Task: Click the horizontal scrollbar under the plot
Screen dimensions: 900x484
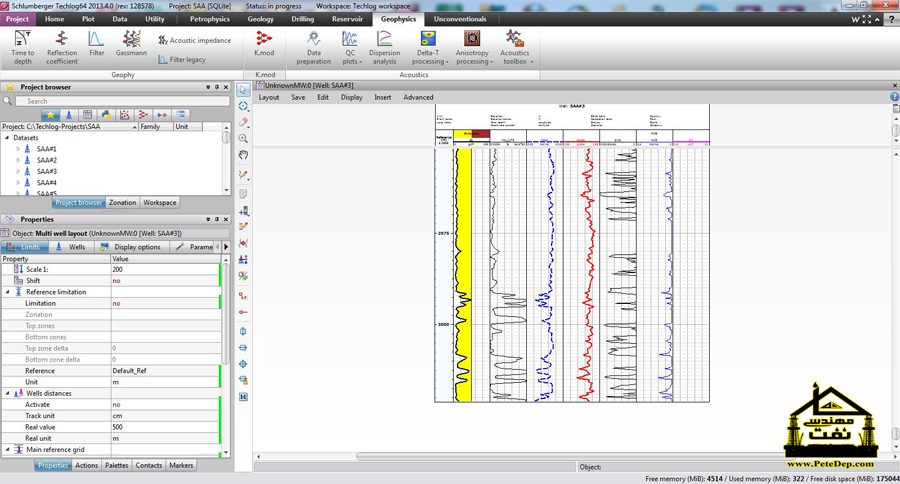Action: (574, 456)
